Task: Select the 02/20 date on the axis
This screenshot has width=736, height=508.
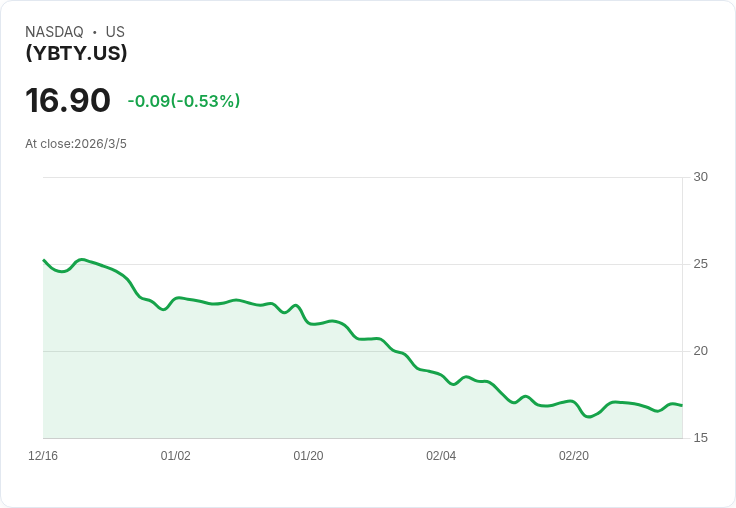Action: pyautogui.click(x=574, y=455)
